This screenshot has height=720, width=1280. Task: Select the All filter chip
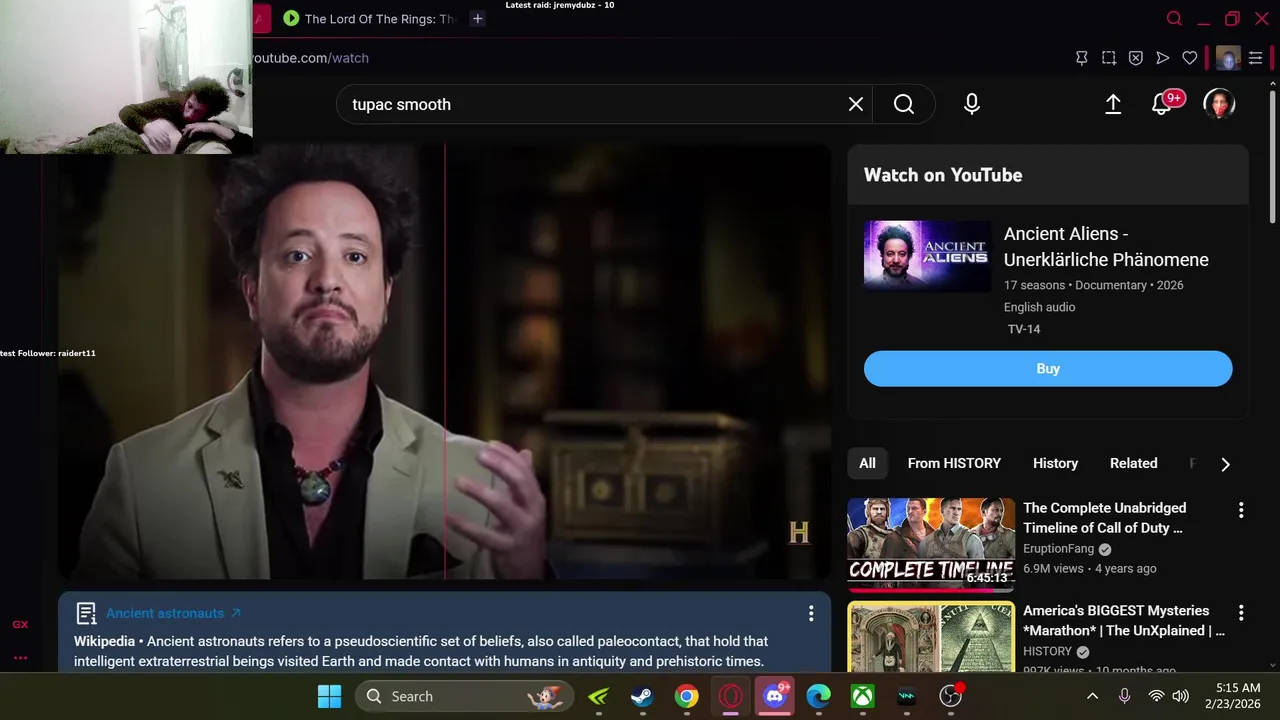pos(867,463)
